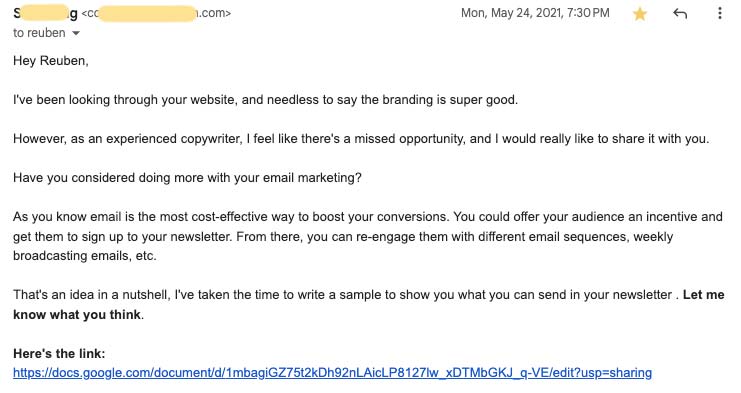
Task: Open the Google Docs sharing link
Action: pos(332,373)
